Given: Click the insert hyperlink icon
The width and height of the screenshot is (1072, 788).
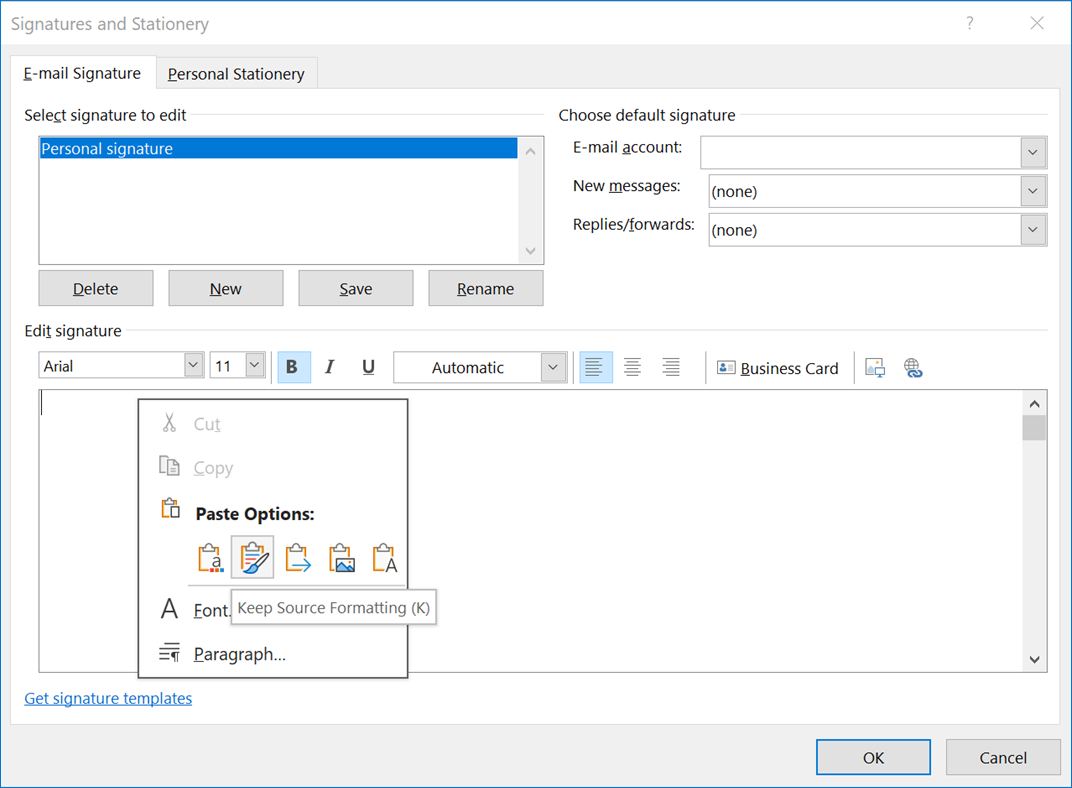Looking at the screenshot, I should tap(913, 368).
